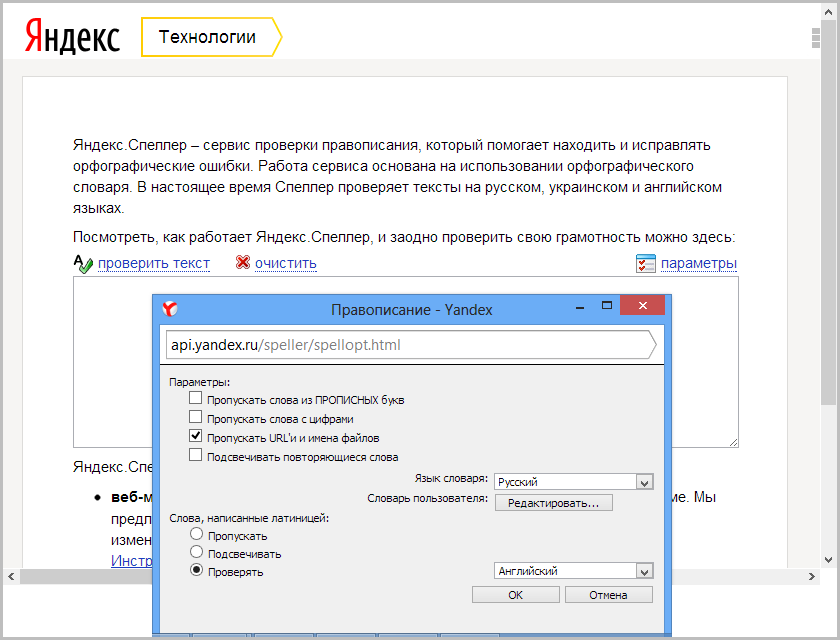Image resolution: width=840 pixels, height=640 pixels.
Task: Click the vertical scrollbar up arrow
Action: tap(828, 11)
